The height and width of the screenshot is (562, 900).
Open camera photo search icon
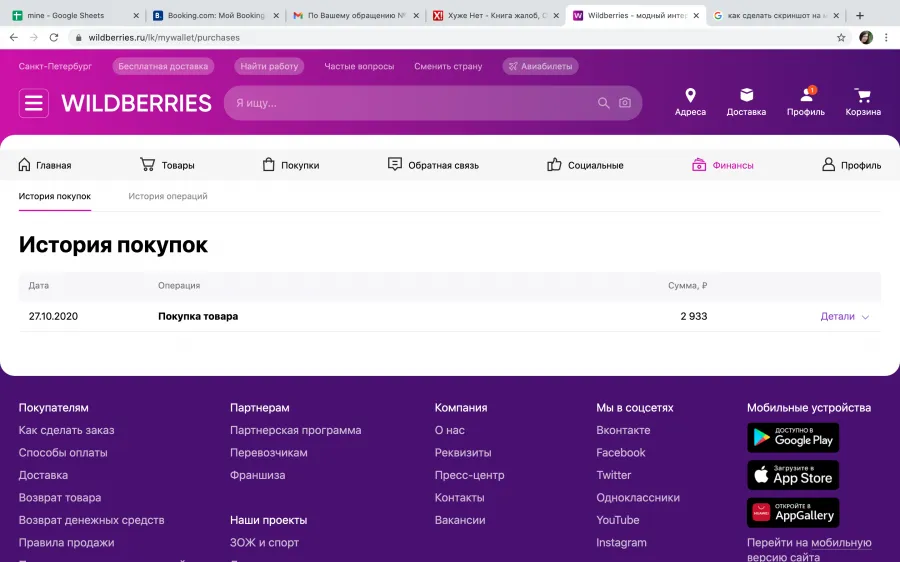(625, 103)
